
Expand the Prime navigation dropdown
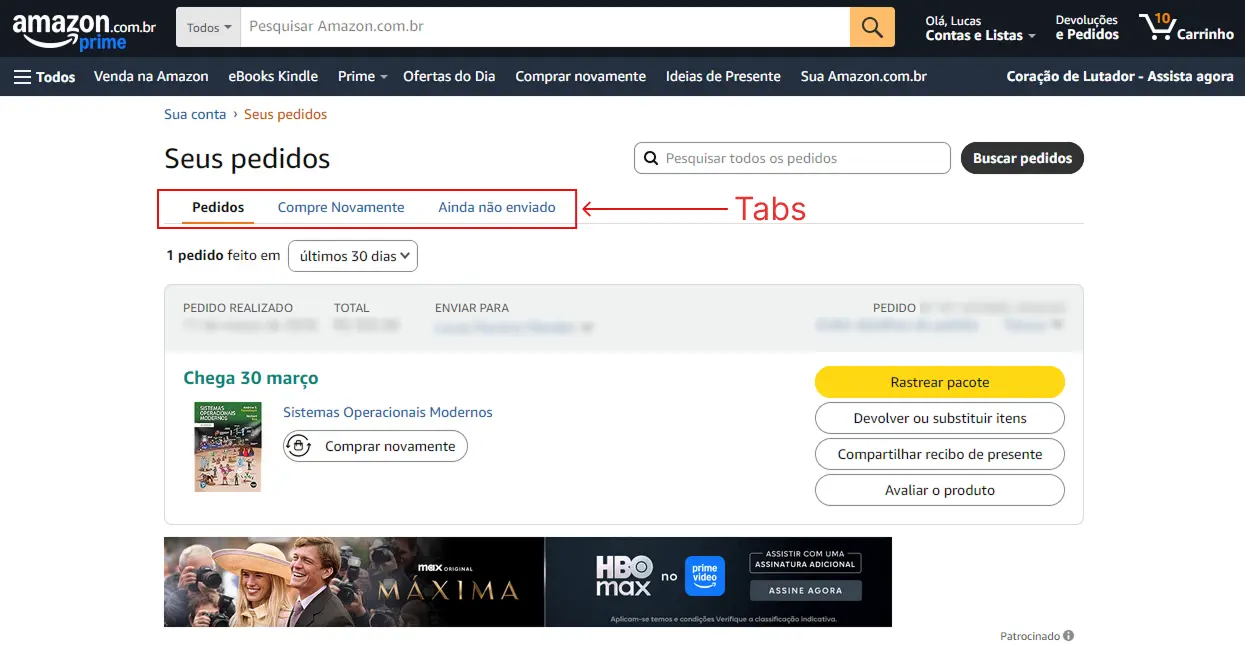coord(362,76)
